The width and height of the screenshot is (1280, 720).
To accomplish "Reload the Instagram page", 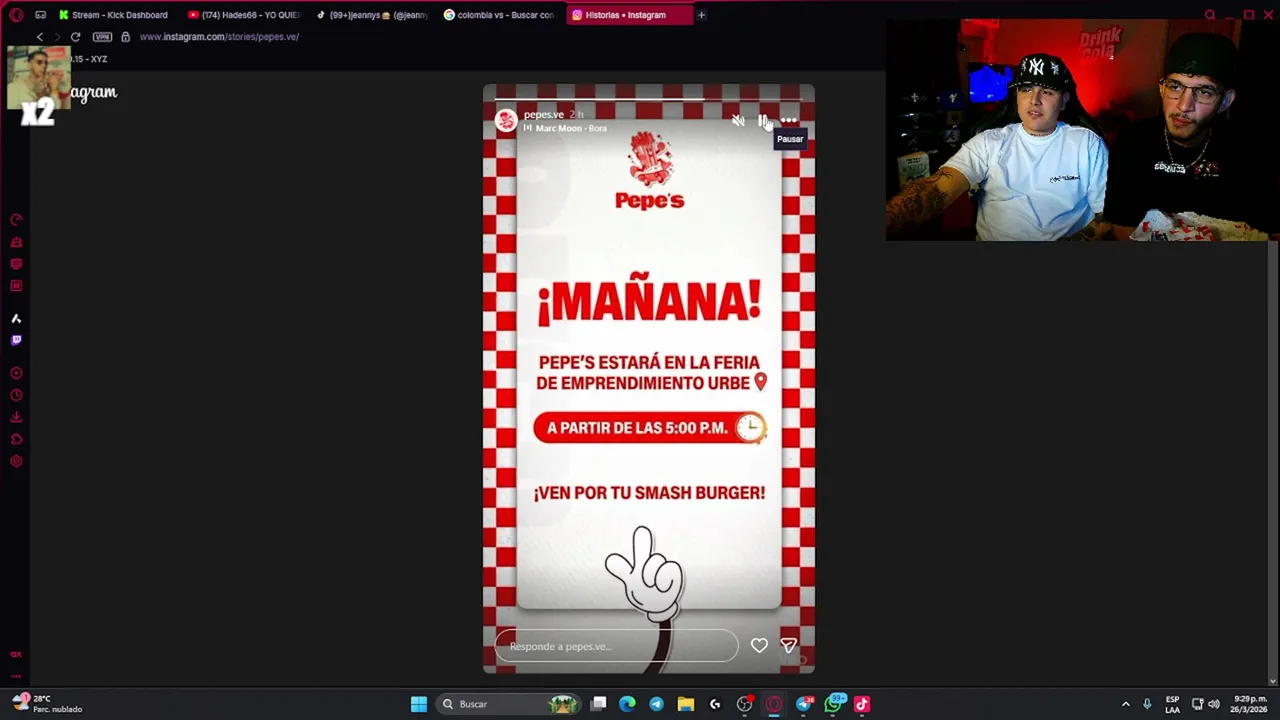I will tap(75, 37).
